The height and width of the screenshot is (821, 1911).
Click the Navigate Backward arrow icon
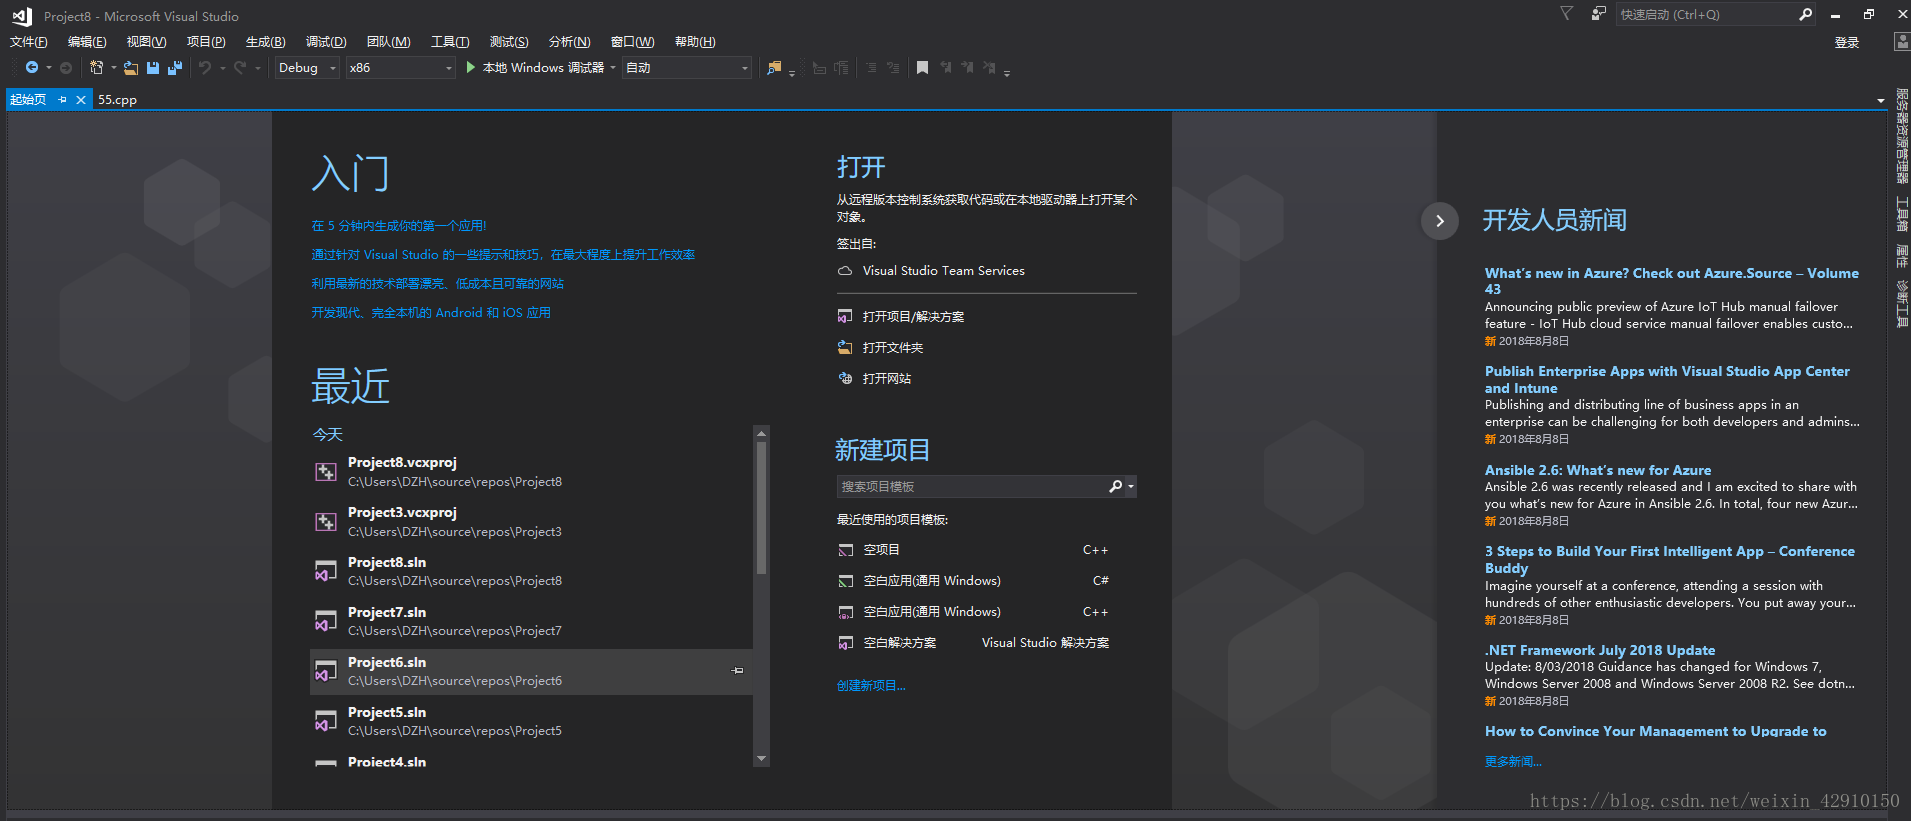(x=32, y=68)
